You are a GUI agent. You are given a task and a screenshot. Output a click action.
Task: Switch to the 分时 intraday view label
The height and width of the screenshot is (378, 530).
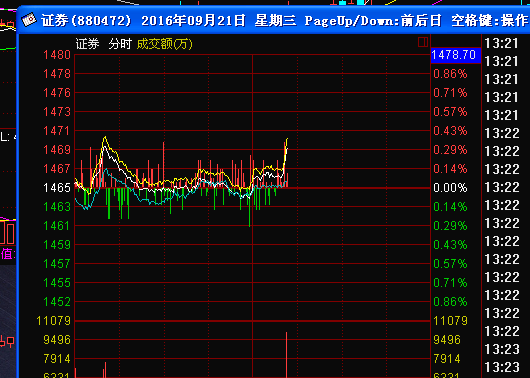tap(120, 44)
